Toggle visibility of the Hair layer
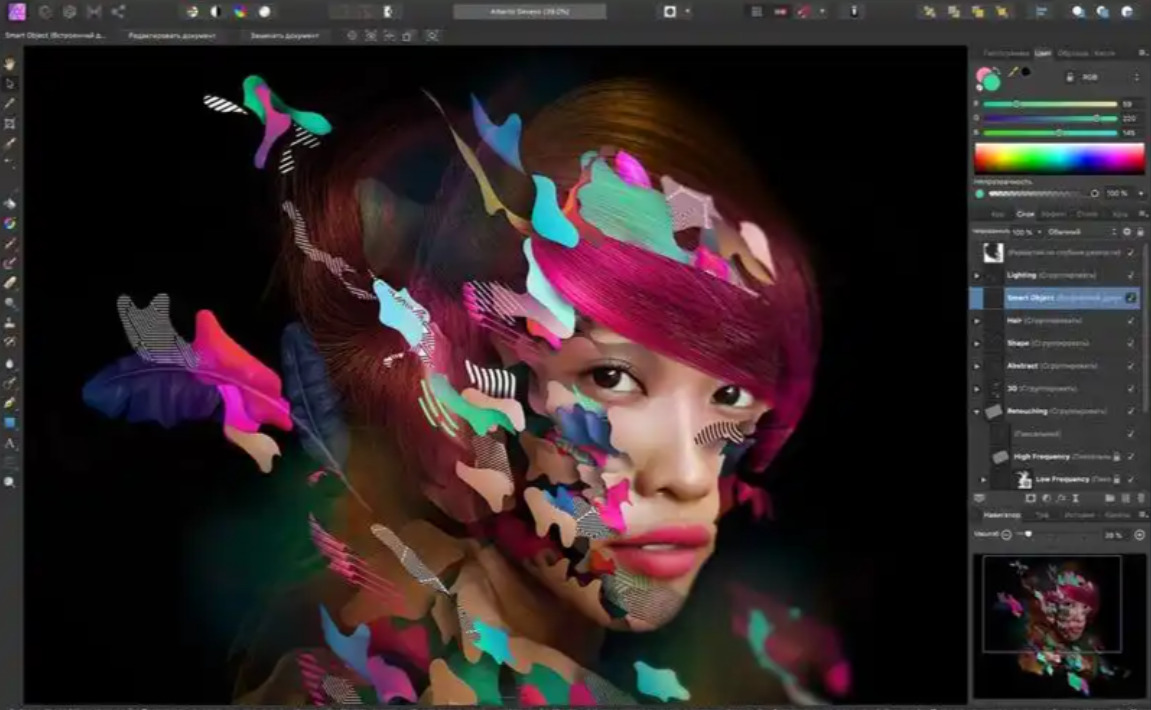The image size is (1151, 710). coord(1131,320)
